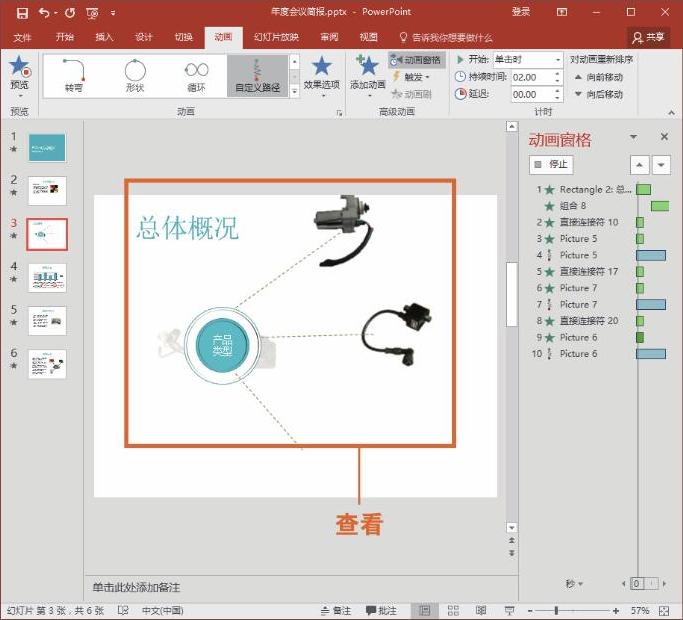683x620 pixels.
Task: Select slide 1 thumbnail
Action: click(47, 148)
